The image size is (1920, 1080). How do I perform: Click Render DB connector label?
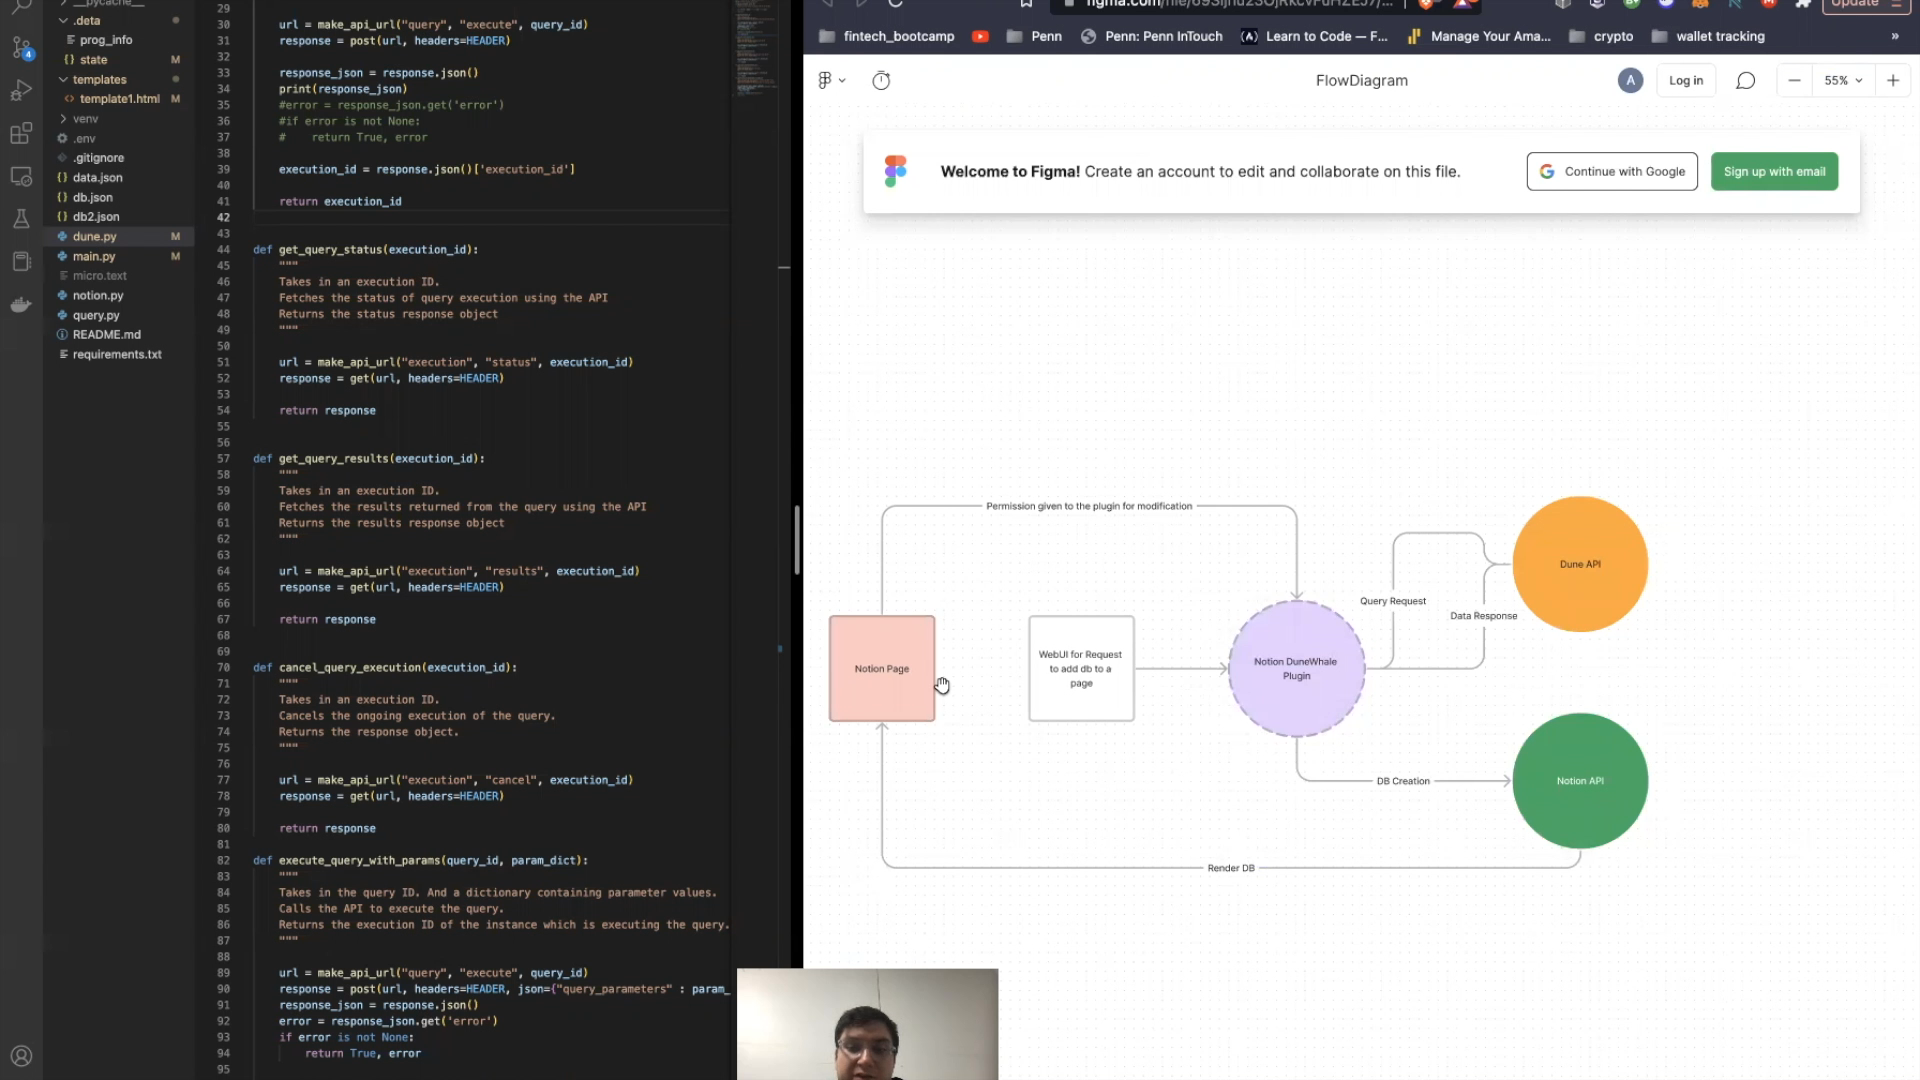pyautogui.click(x=1230, y=868)
